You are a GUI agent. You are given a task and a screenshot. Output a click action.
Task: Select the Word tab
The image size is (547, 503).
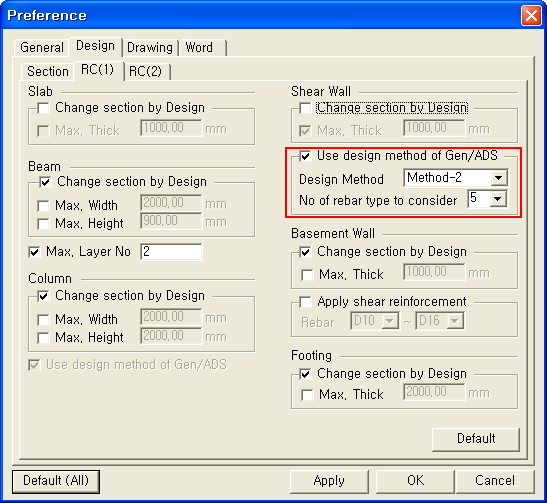[x=201, y=47]
